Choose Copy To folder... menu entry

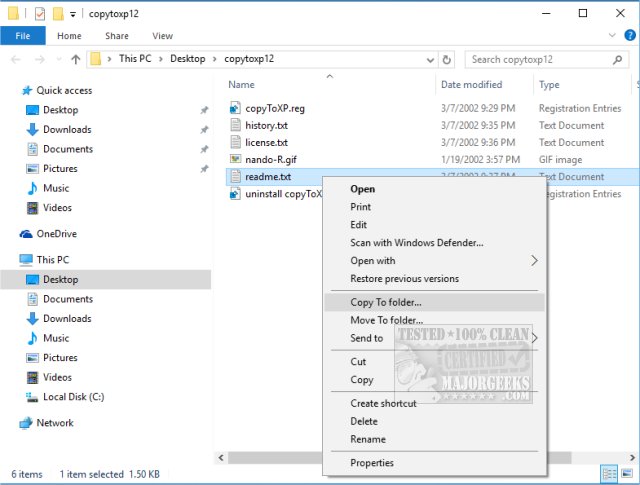point(435,303)
